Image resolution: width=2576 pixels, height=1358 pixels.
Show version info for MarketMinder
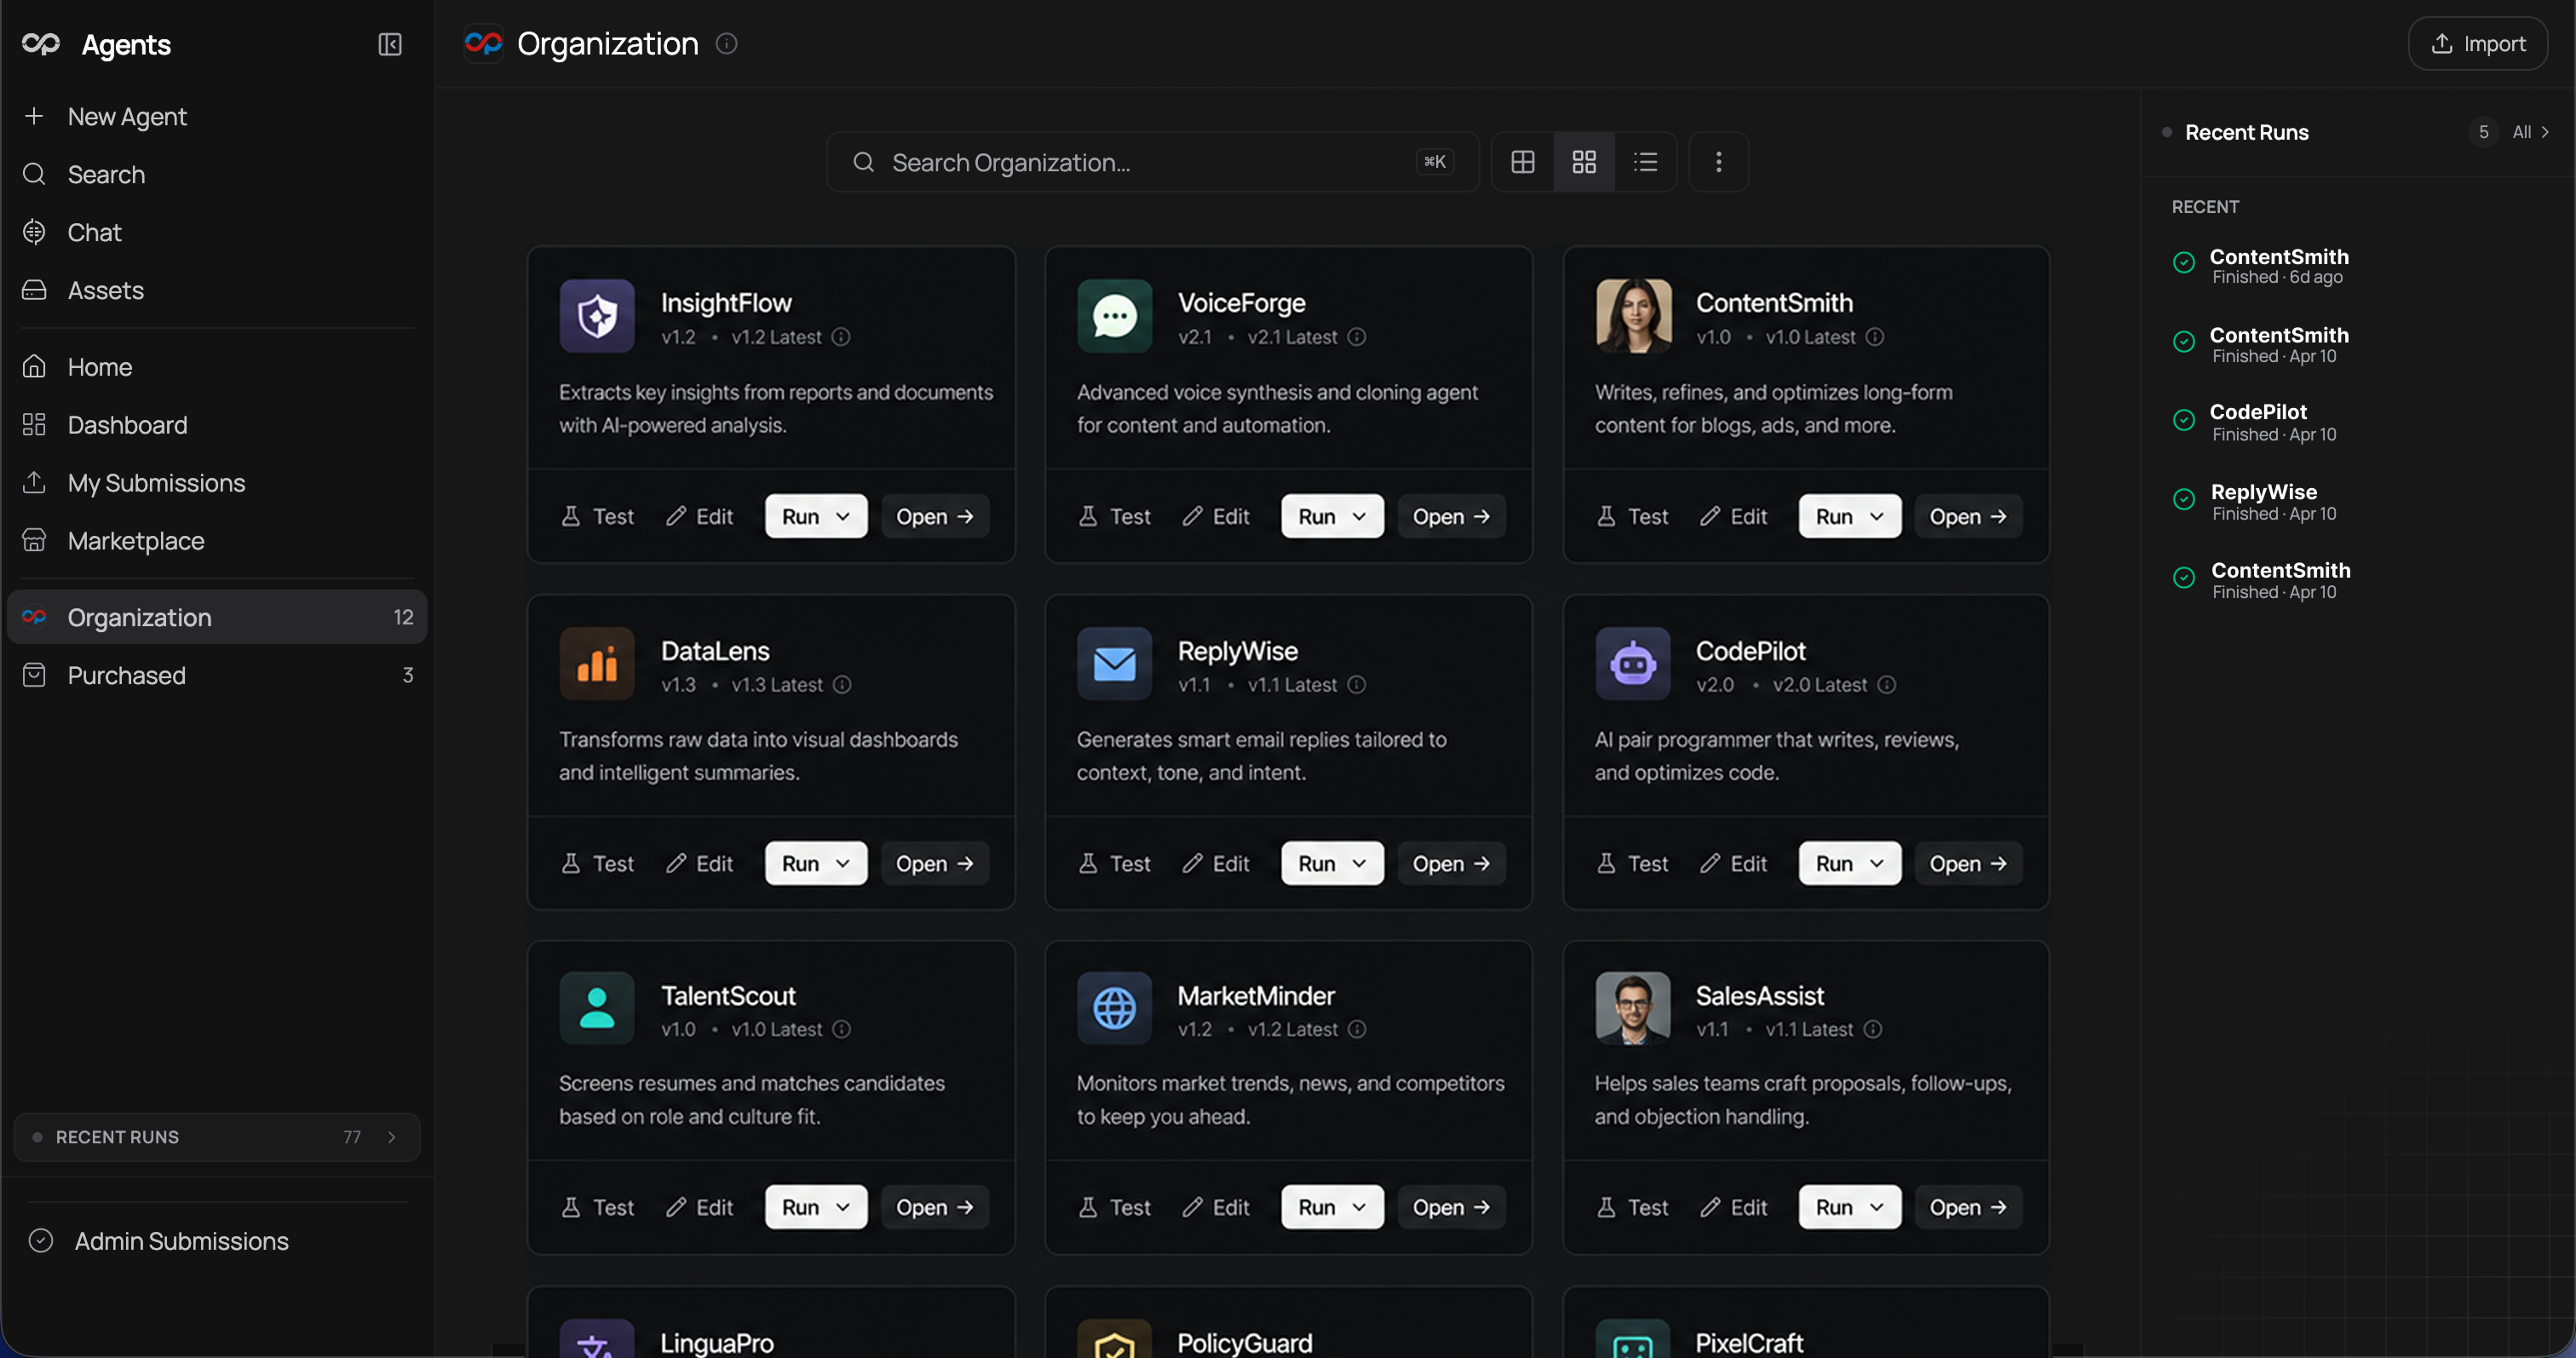click(x=1357, y=1029)
